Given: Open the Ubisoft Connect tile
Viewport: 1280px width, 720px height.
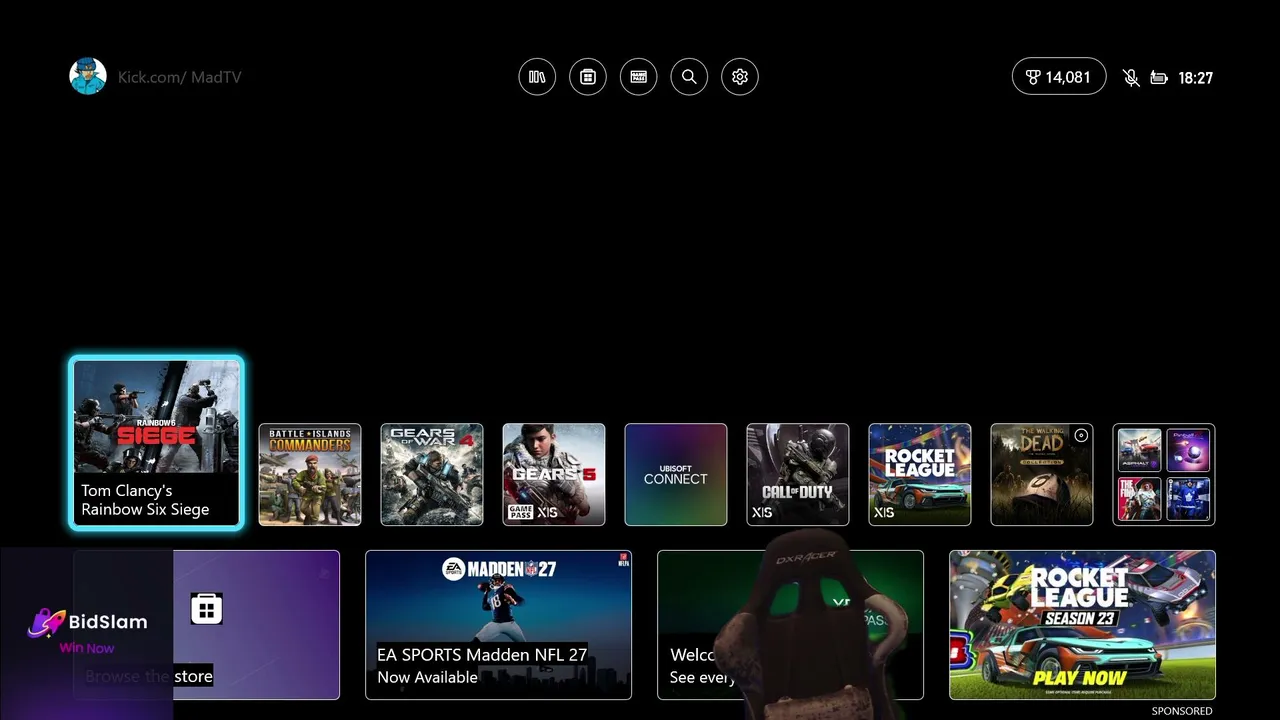Looking at the screenshot, I should pos(676,474).
